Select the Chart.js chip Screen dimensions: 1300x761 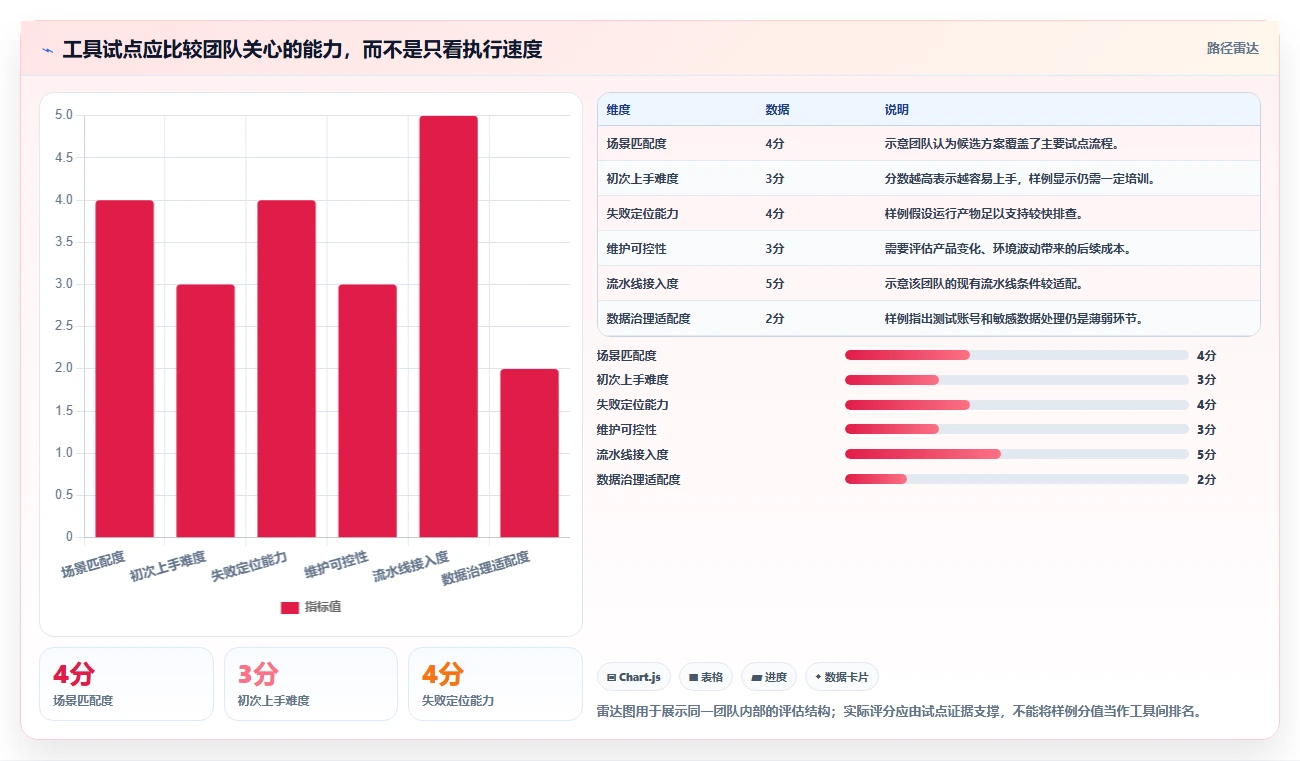tap(635, 677)
